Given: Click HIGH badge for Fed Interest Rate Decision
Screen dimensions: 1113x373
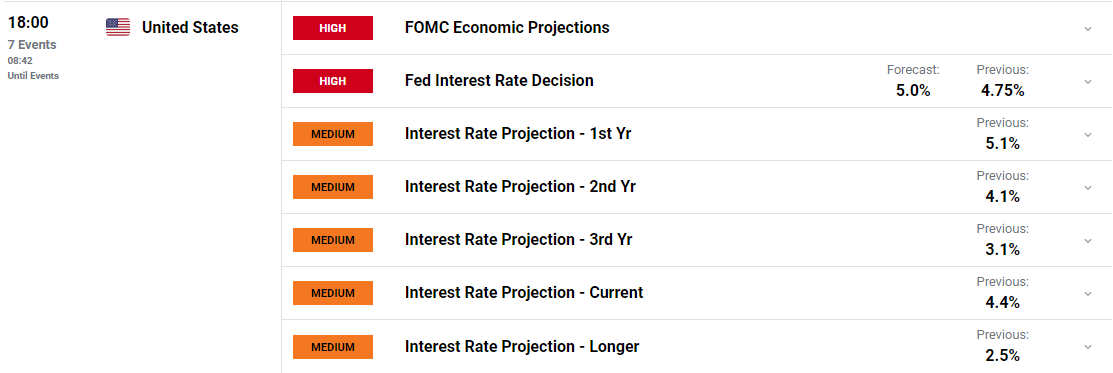Looking at the screenshot, I should pos(333,81).
